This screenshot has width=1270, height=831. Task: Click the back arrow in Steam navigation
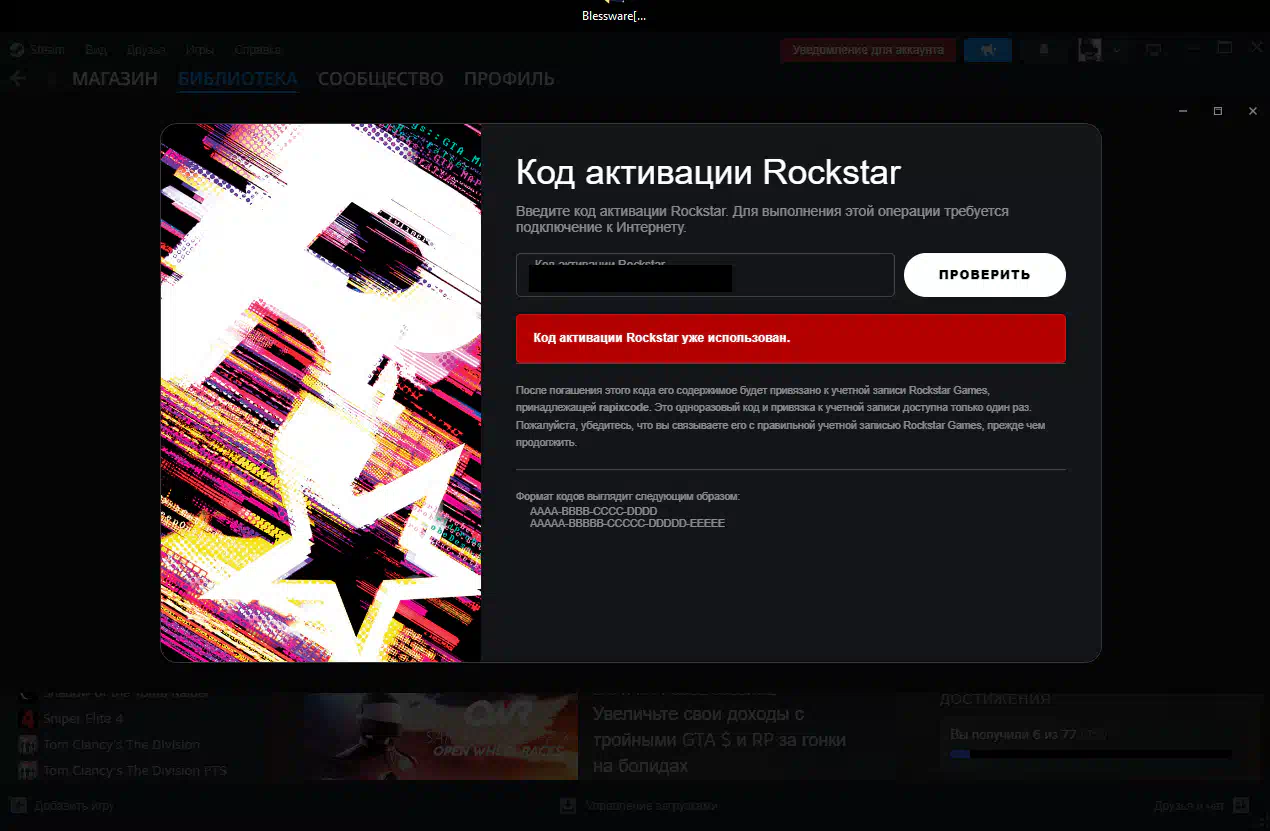click(18, 78)
